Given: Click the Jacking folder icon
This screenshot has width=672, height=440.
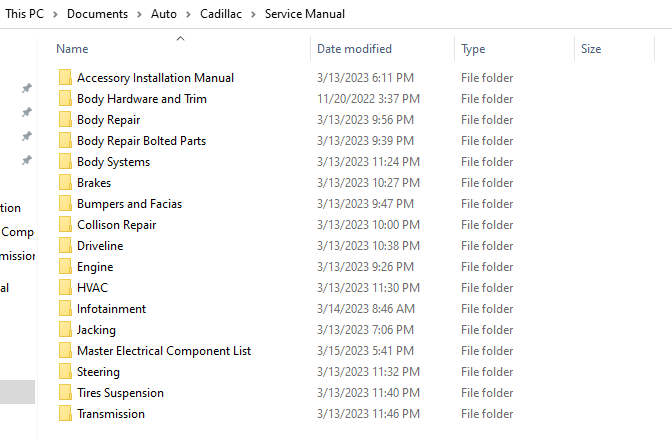Looking at the screenshot, I should point(65,329).
